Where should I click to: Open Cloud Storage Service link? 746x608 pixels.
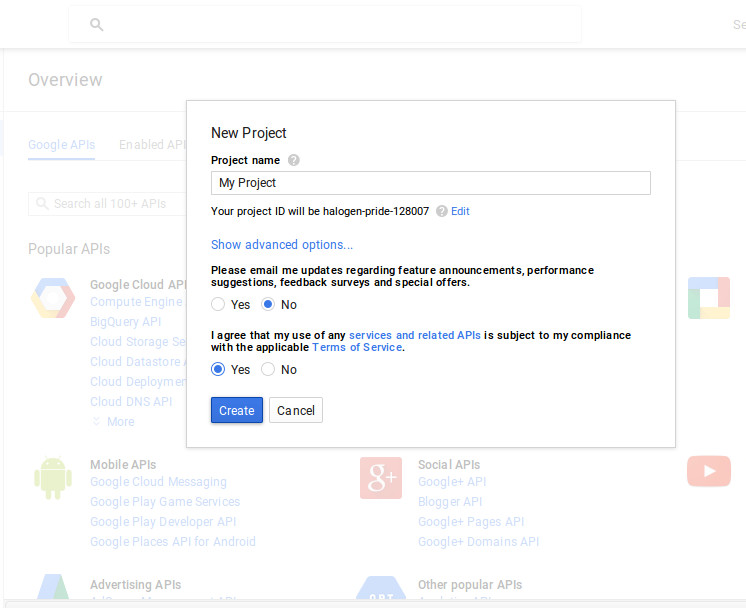point(138,342)
